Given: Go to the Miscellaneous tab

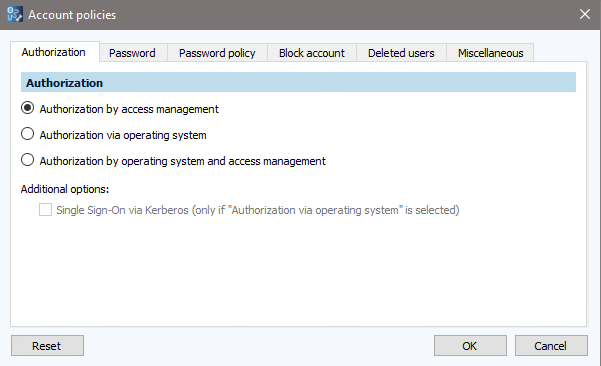Looking at the screenshot, I should [490, 53].
